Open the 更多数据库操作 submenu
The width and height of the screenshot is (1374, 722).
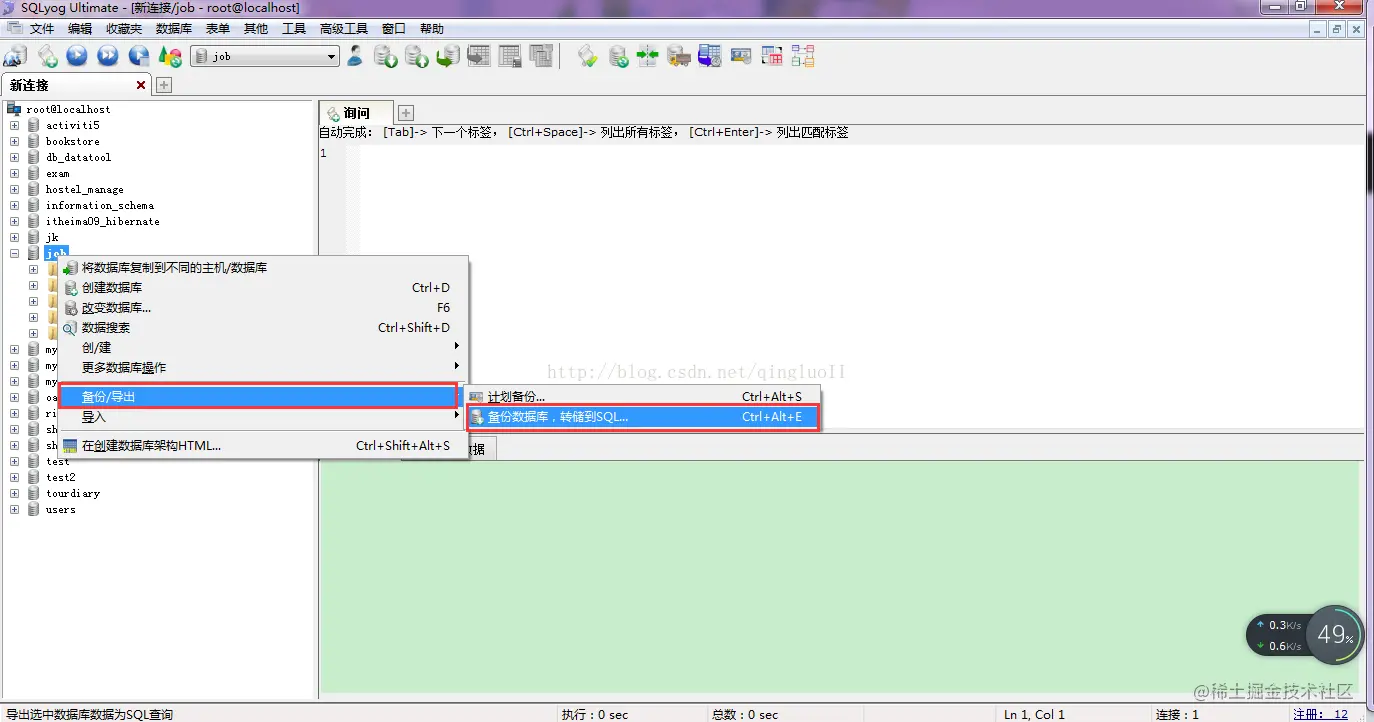pyautogui.click(x=263, y=368)
